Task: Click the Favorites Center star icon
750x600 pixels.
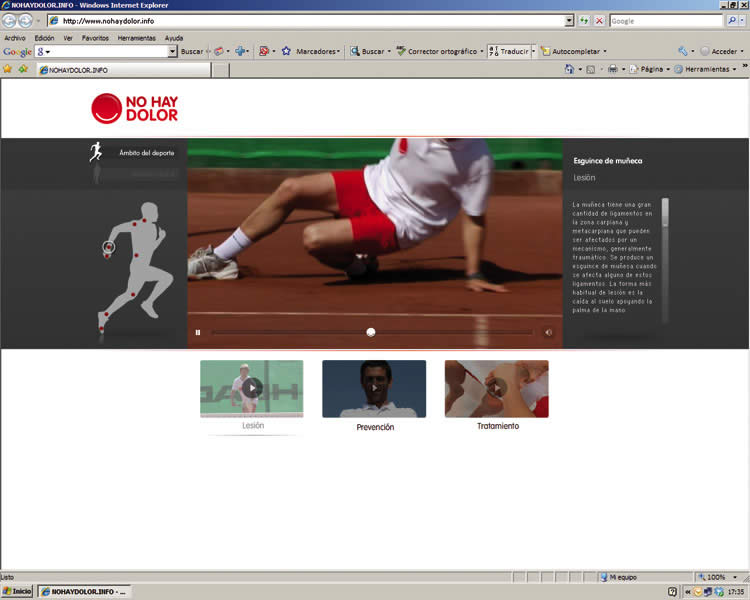Action: pos(7,69)
